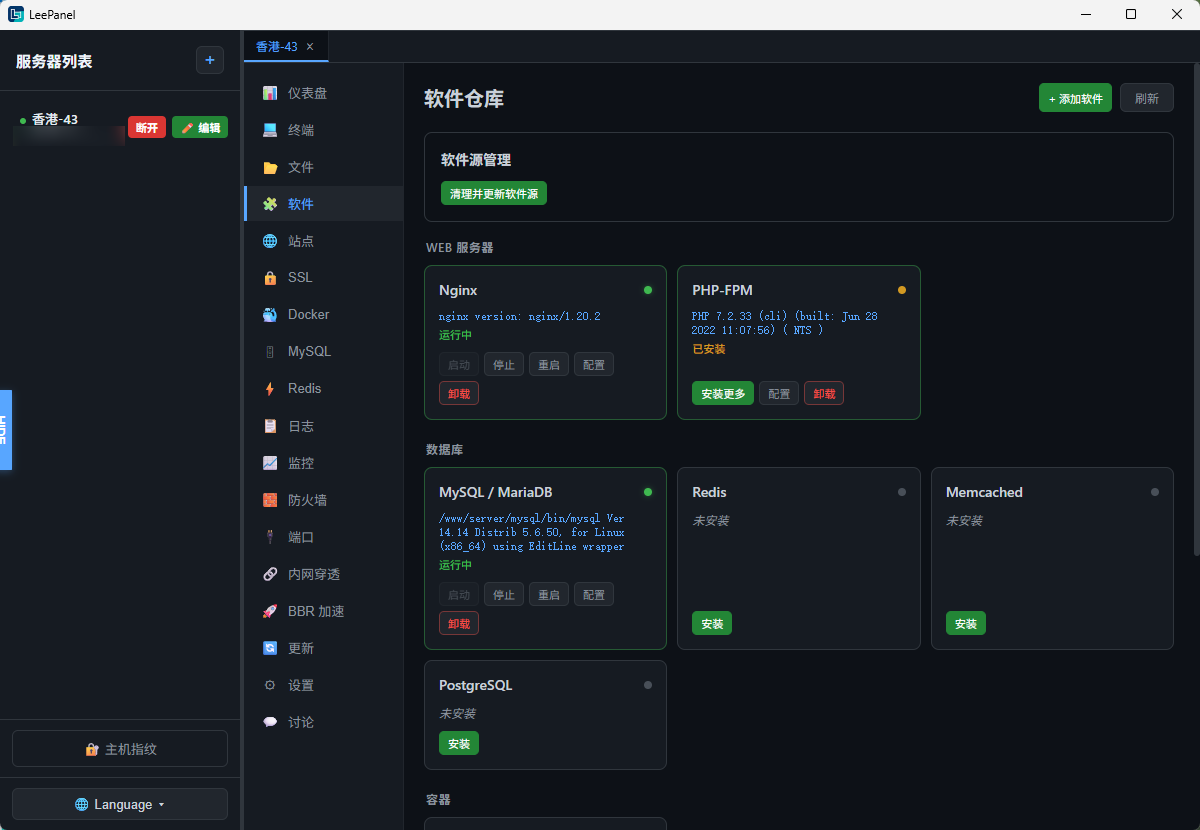The height and width of the screenshot is (830, 1200).
Task: Switch to the 香港-43 tab
Action: (277, 46)
